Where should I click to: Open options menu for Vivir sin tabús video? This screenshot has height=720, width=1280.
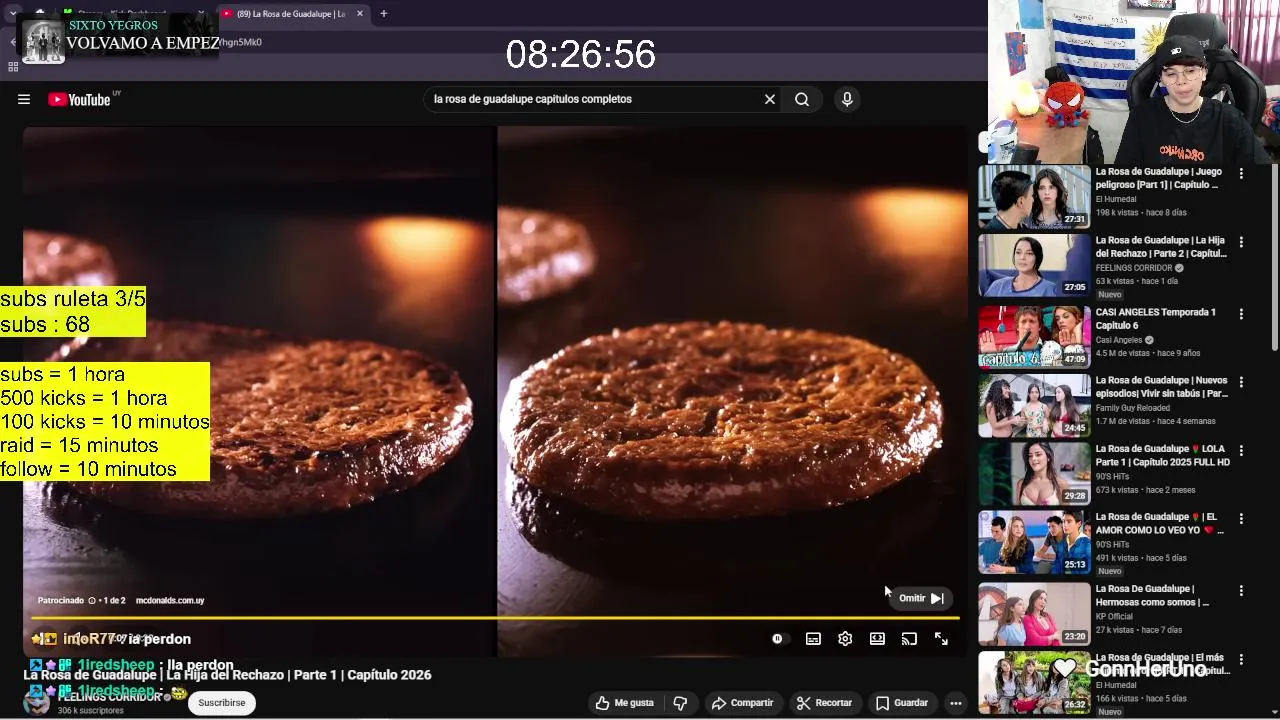pyautogui.click(x=1241, y=382)
